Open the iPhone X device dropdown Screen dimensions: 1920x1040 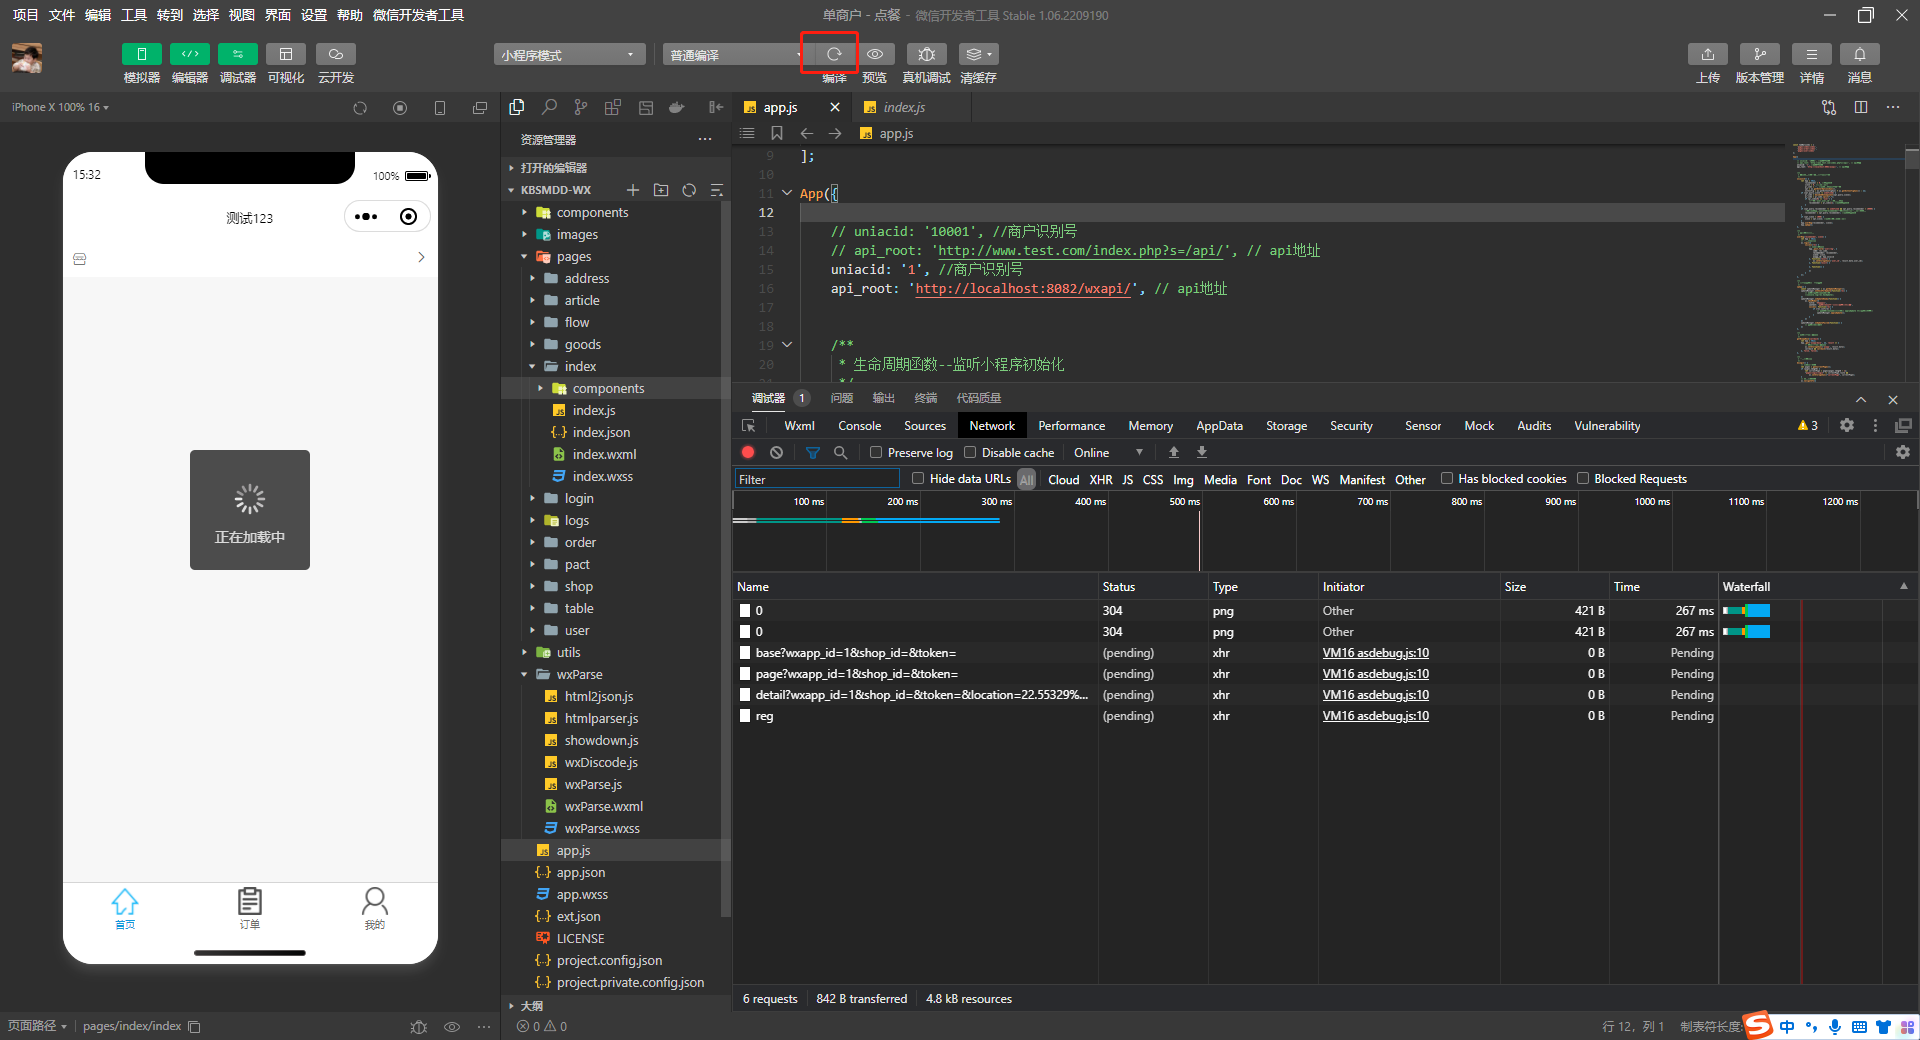60,107
